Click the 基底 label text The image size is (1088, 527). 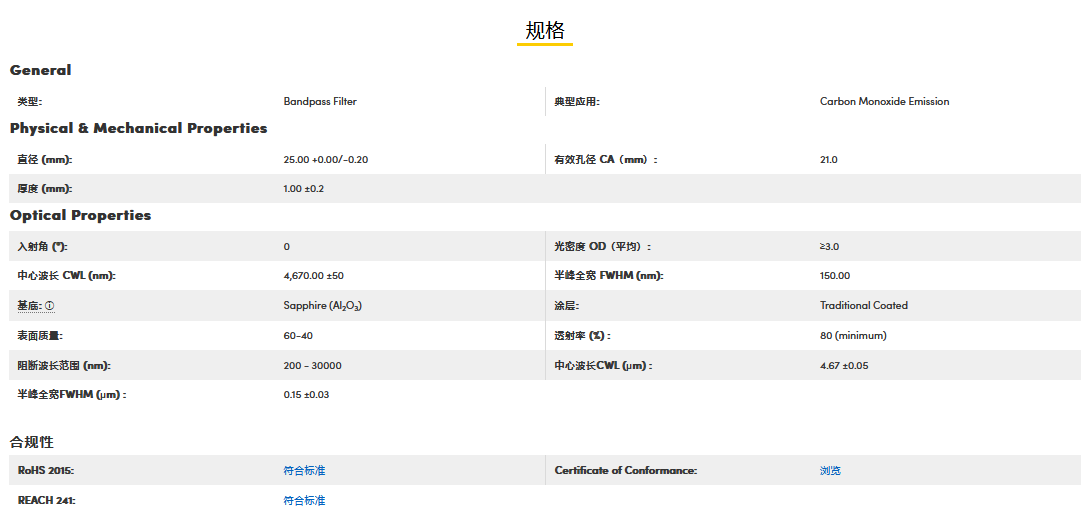pos(29,306)
